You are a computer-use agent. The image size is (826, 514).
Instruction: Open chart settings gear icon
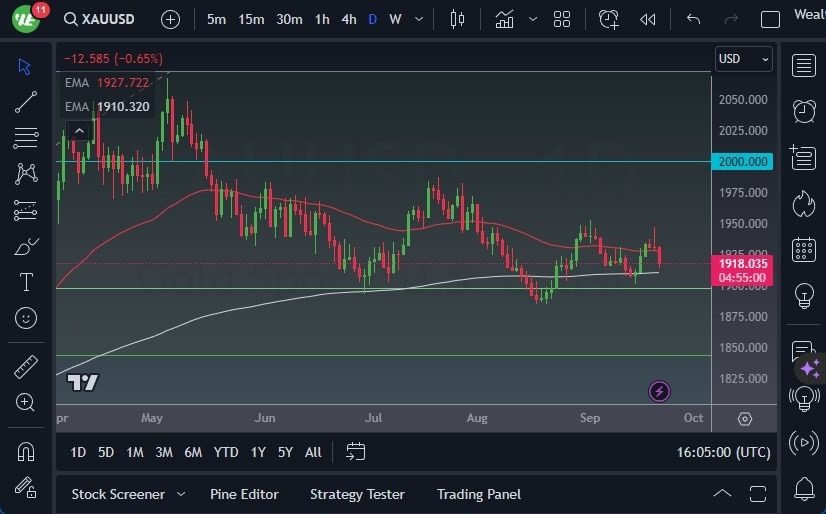pos(745,419)
